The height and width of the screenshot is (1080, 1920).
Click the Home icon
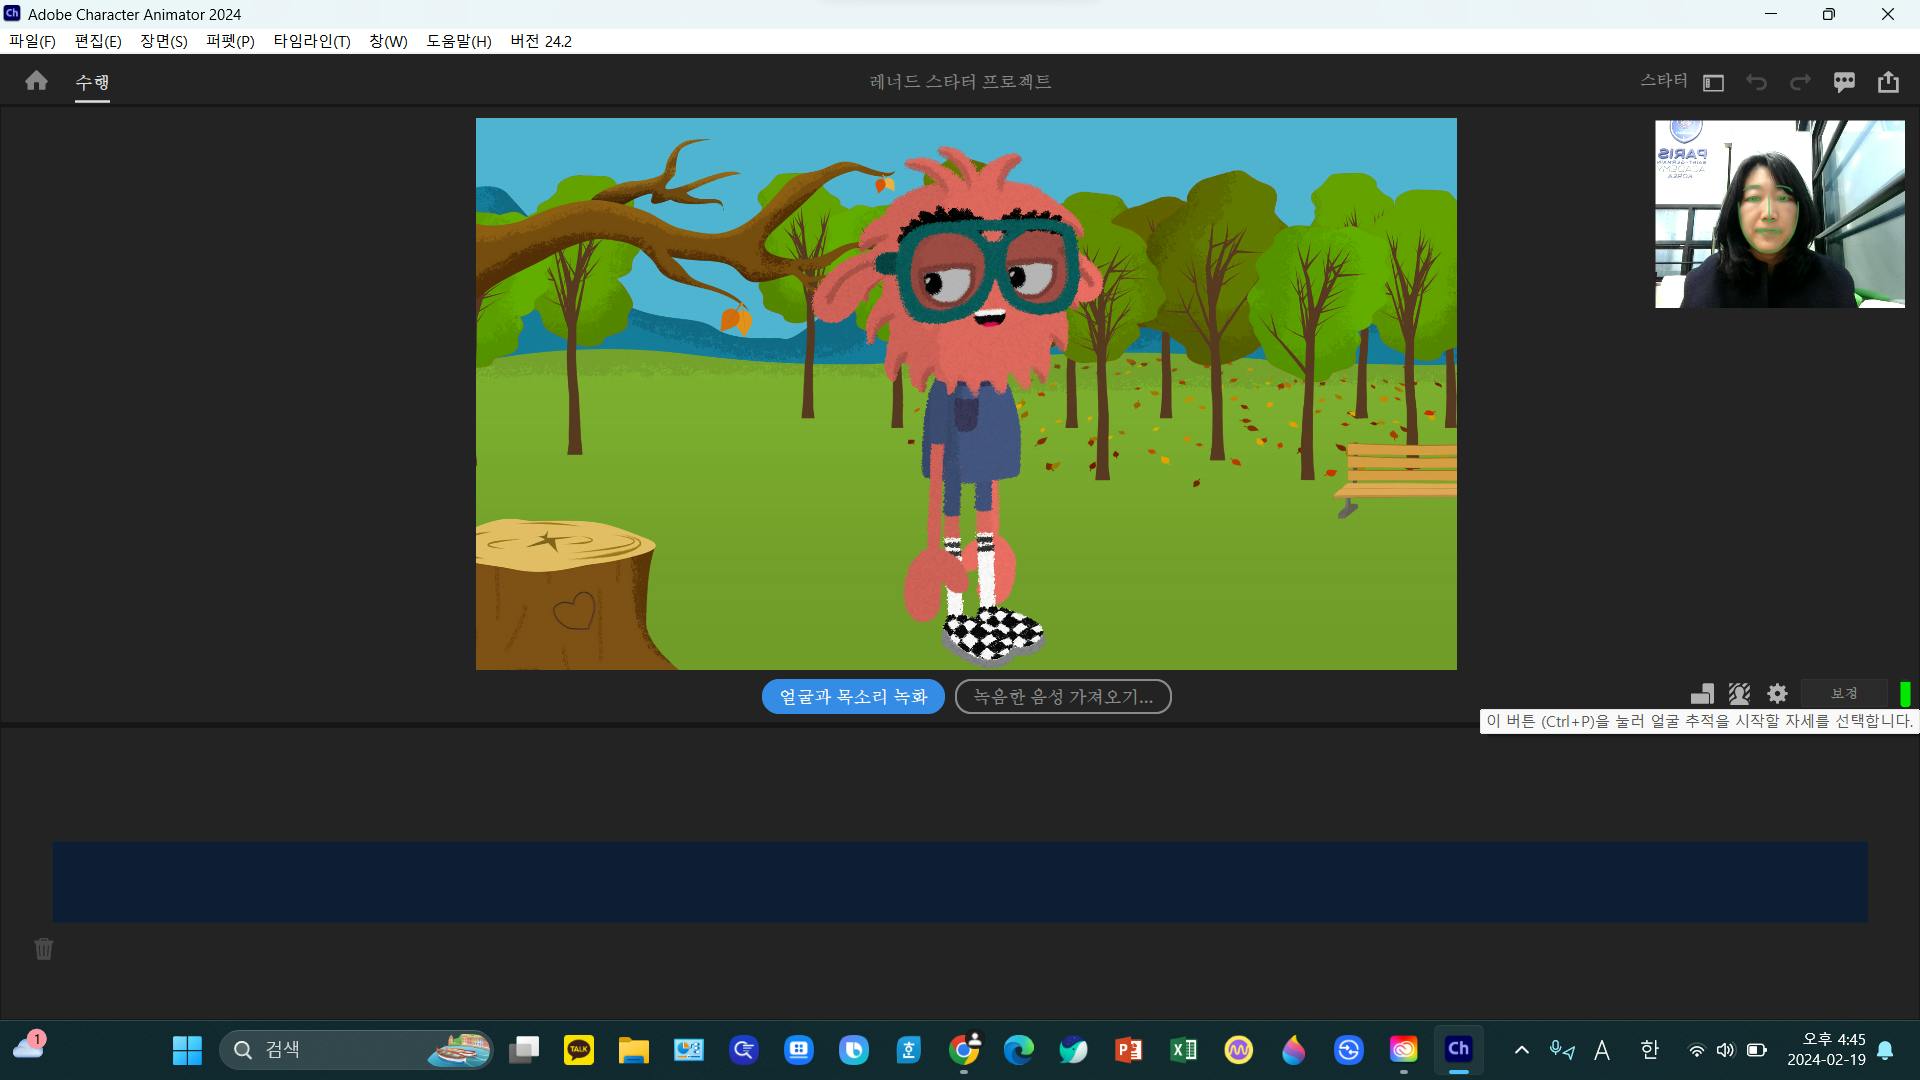pos(36,81)
